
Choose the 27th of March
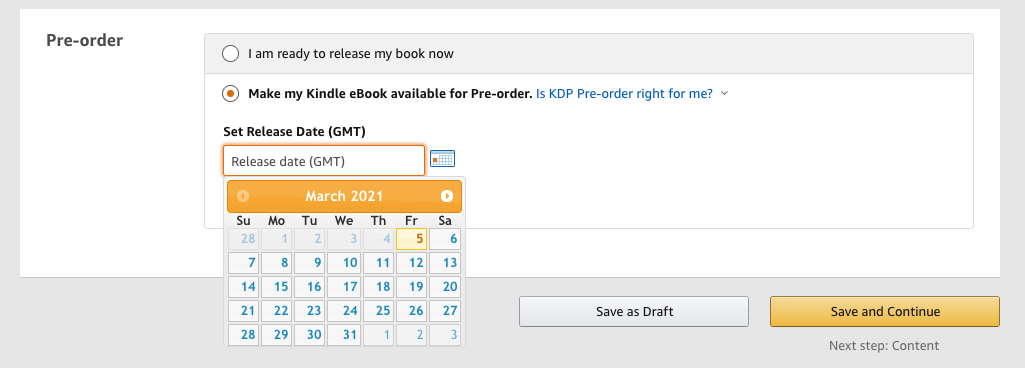pyautogui.click(x=445, y=310)
